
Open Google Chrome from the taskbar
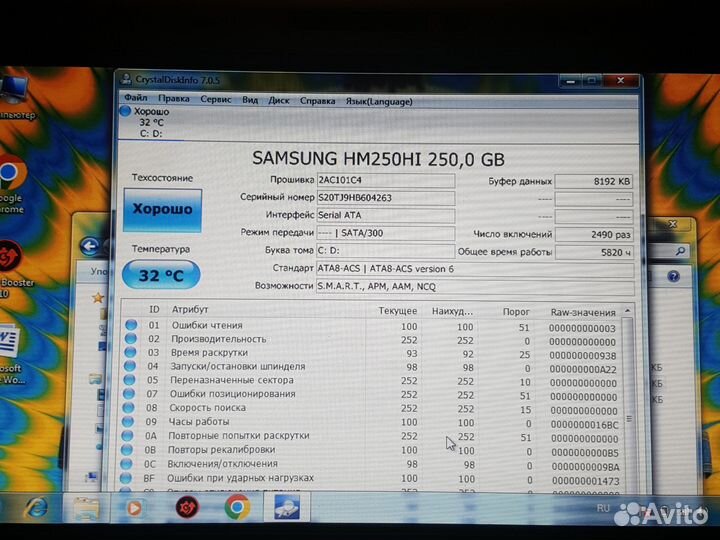pyautogui.click(x=237, y=507)
